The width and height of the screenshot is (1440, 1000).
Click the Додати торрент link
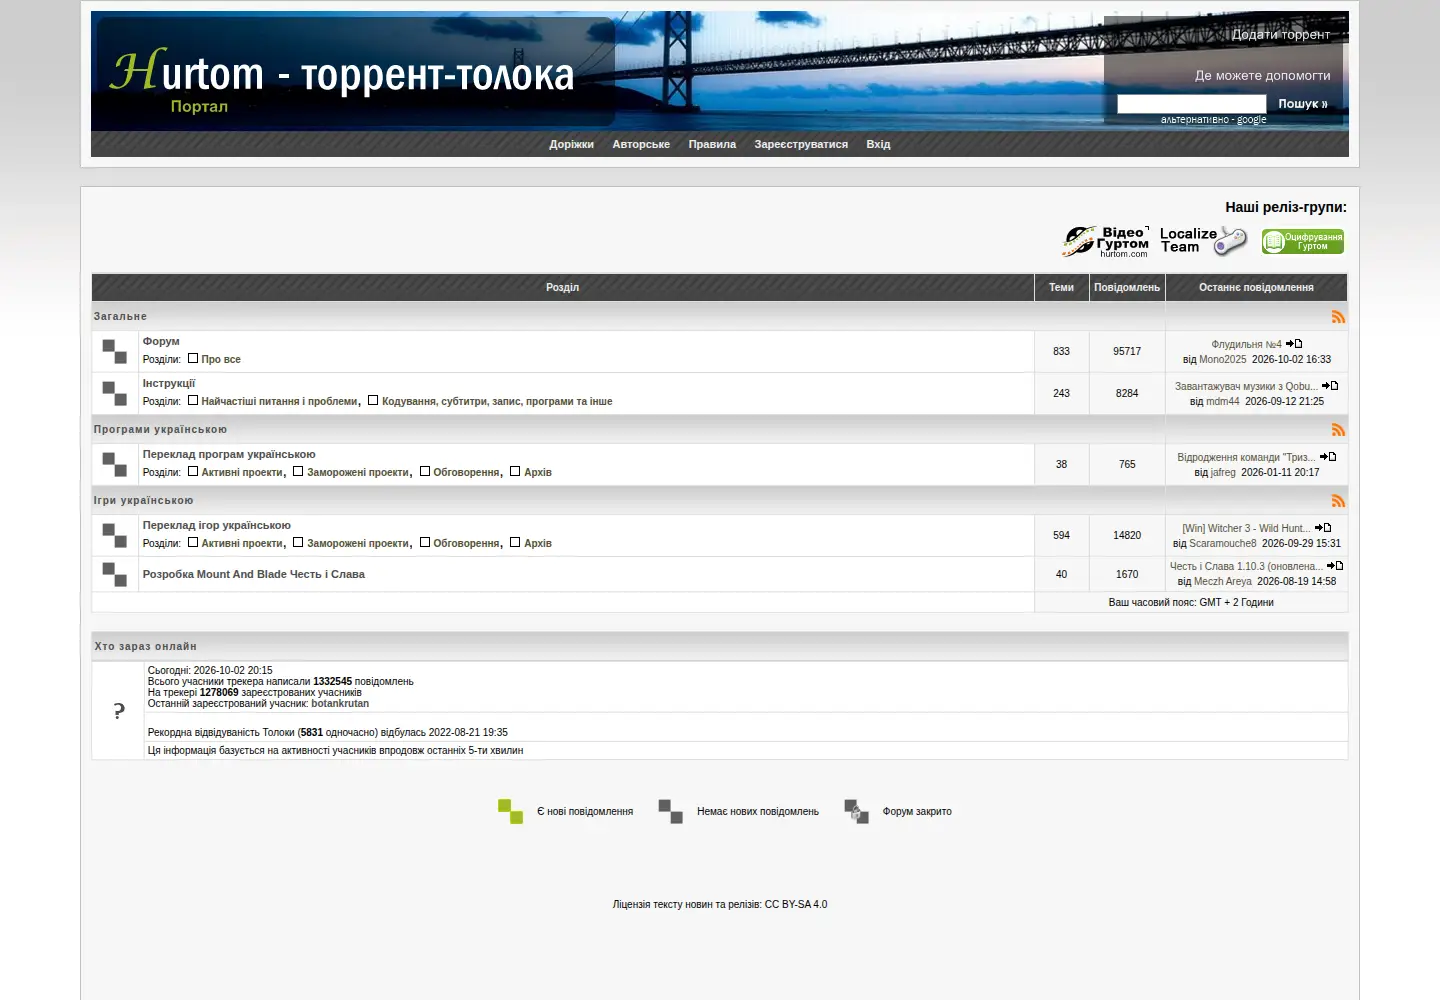click(x=1281, y=35)
